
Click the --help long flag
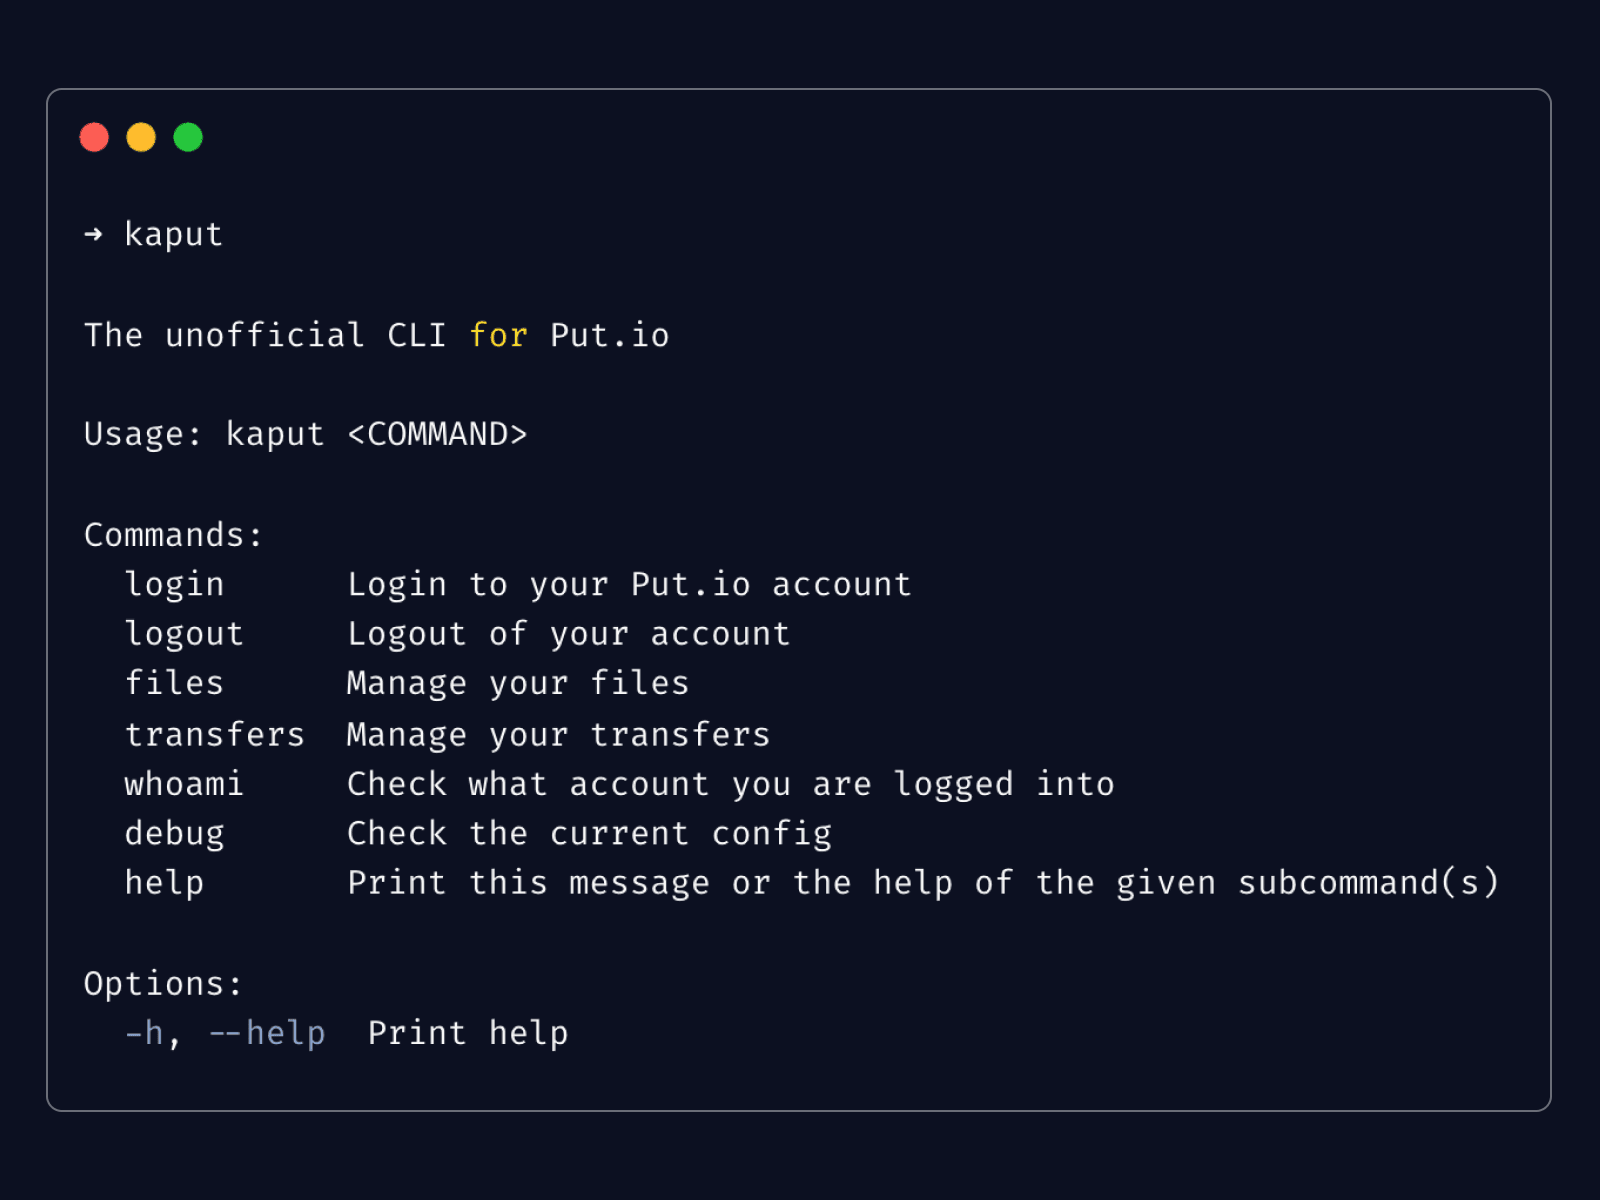click(x=266, y=1033)
